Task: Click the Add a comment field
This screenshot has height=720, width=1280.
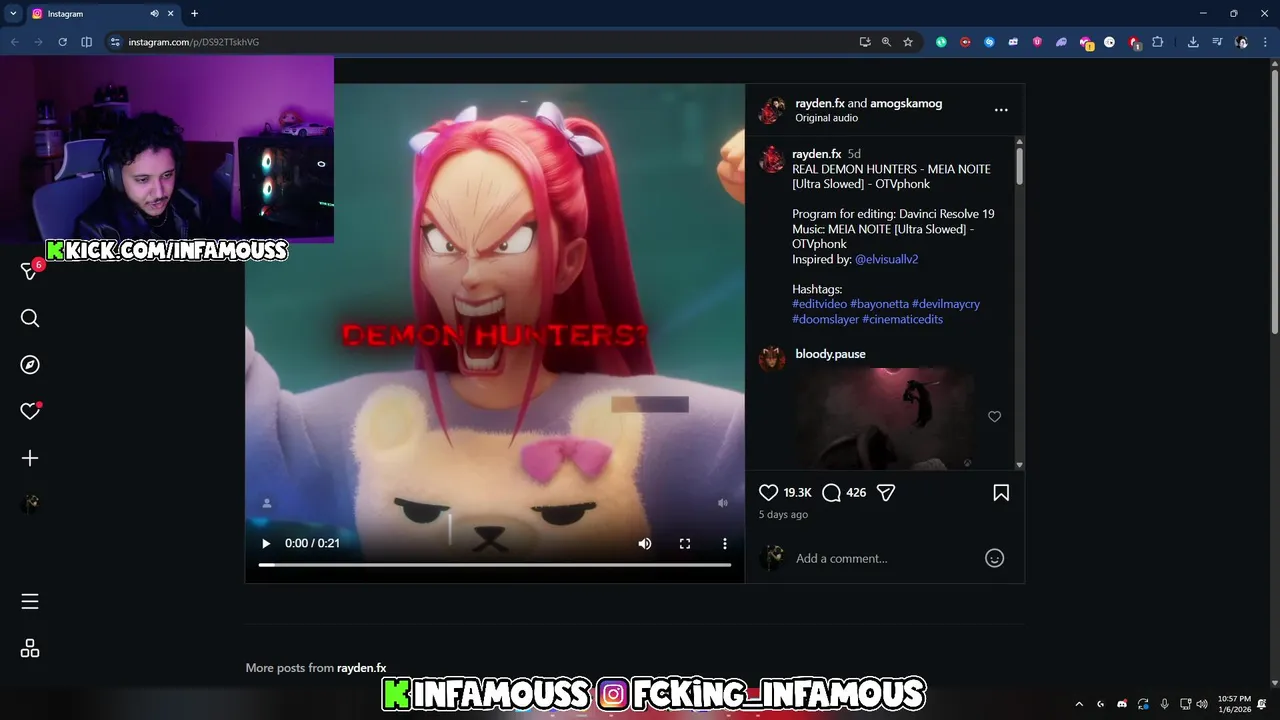Action: pos(885,558)
